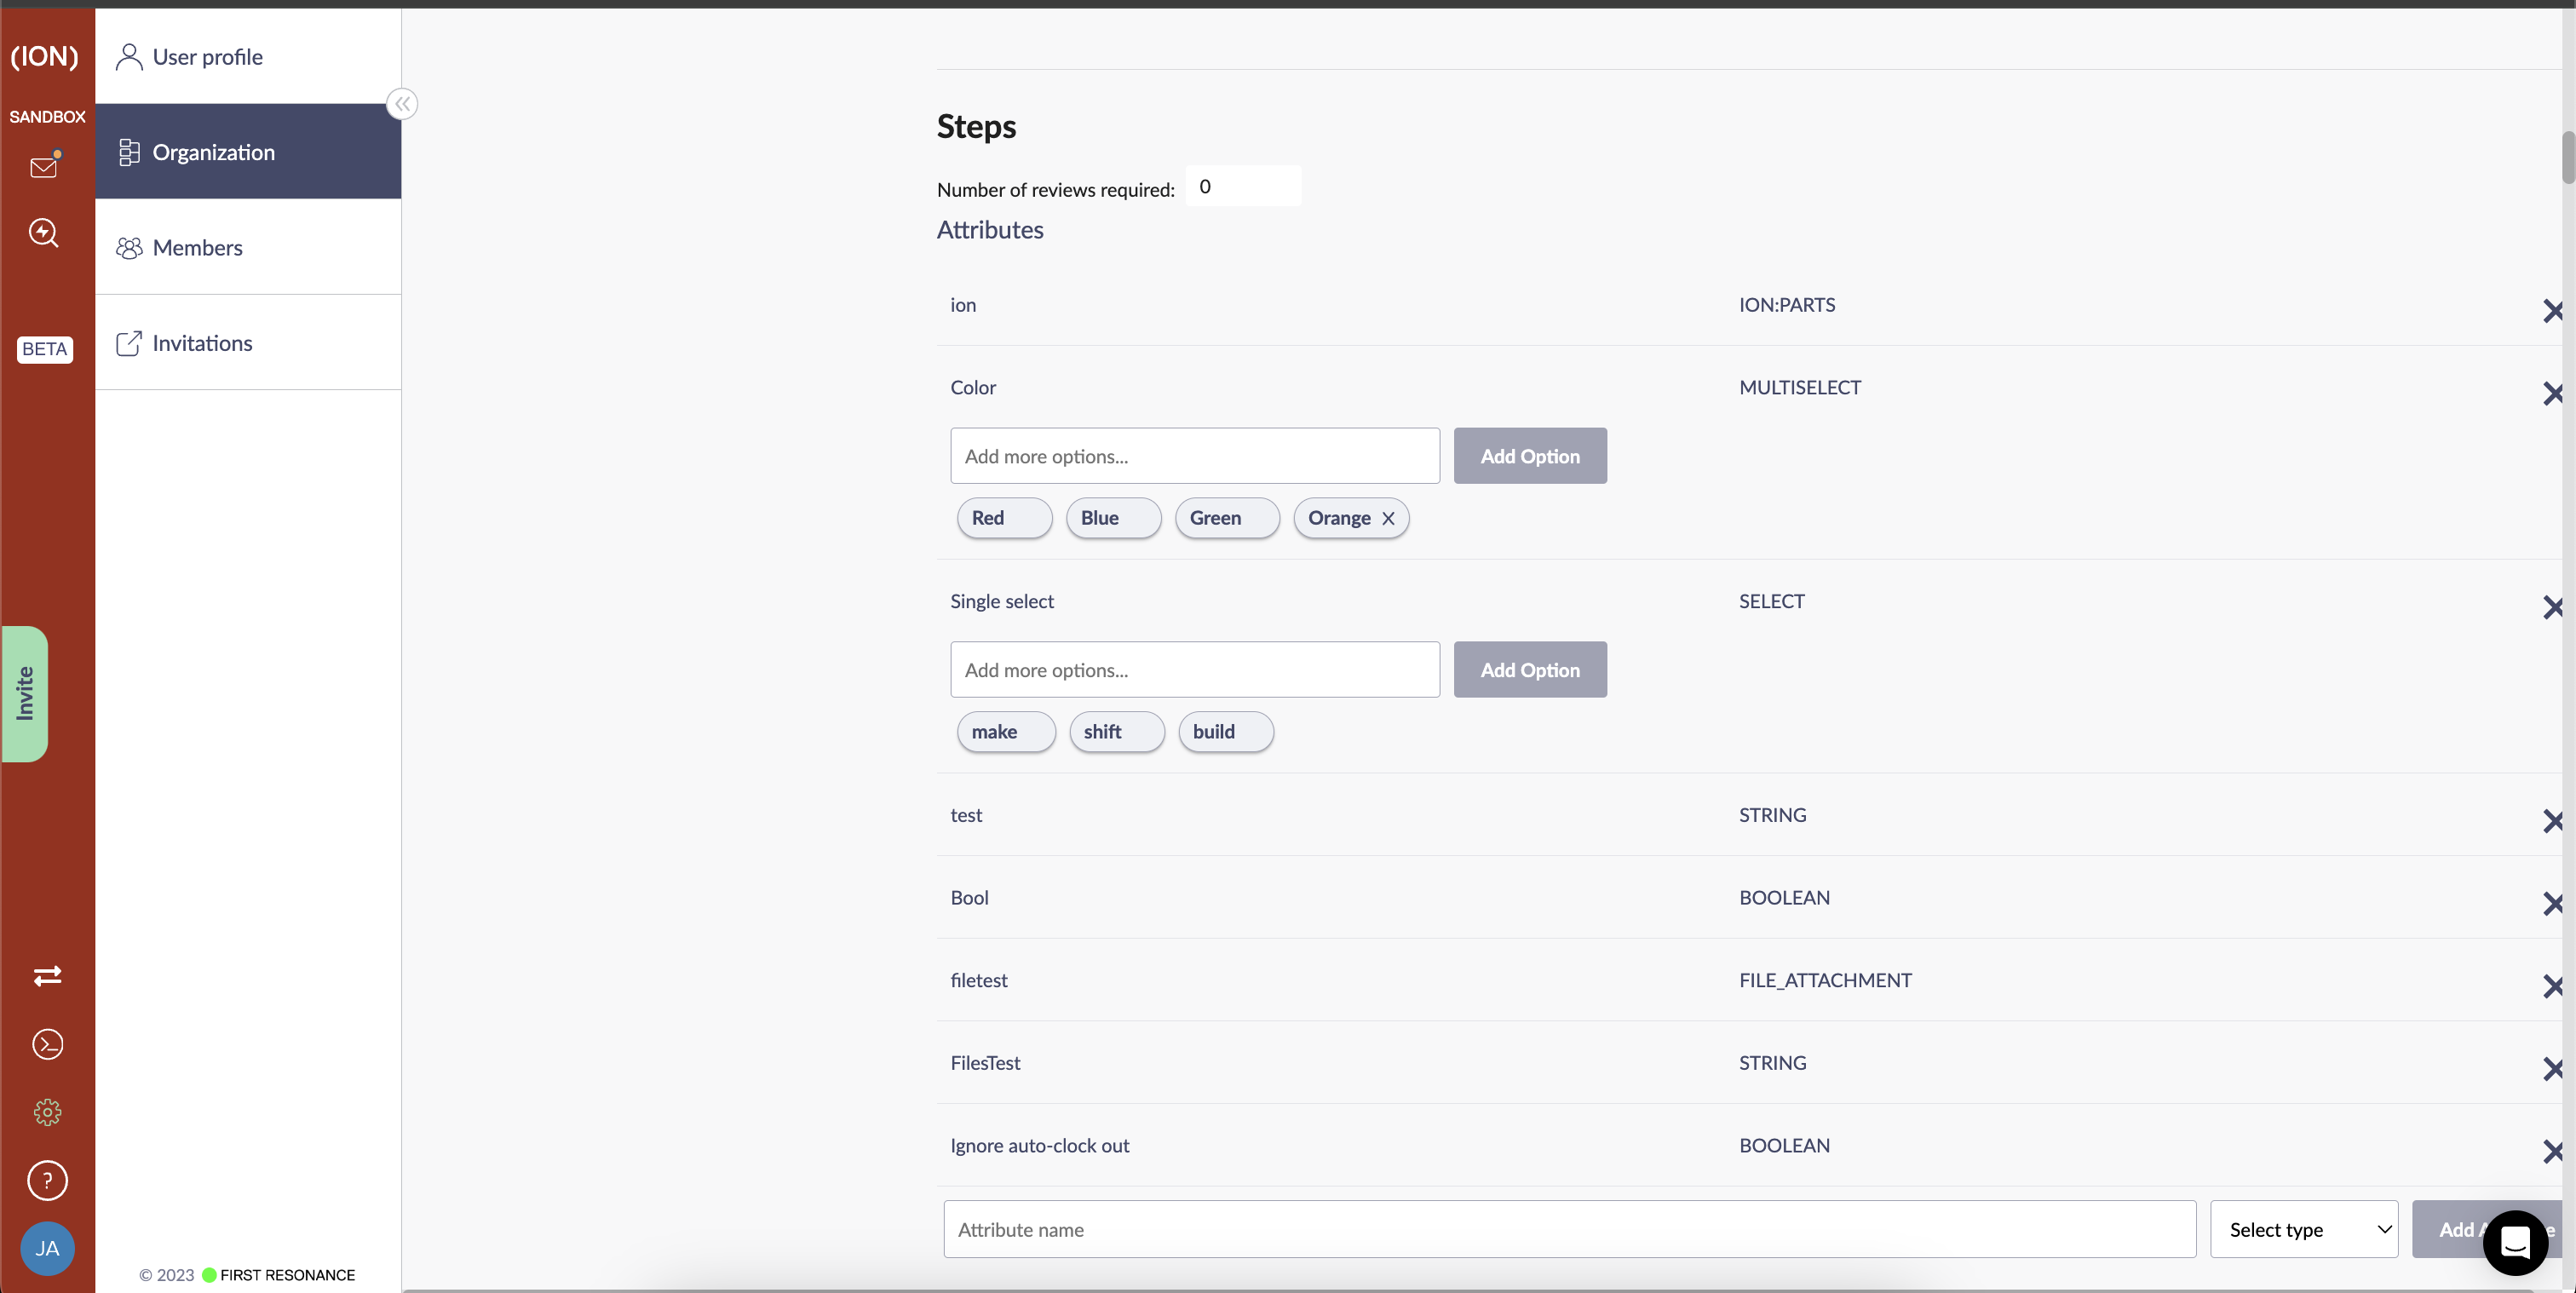Go to Members section

[x=197, y=247]
